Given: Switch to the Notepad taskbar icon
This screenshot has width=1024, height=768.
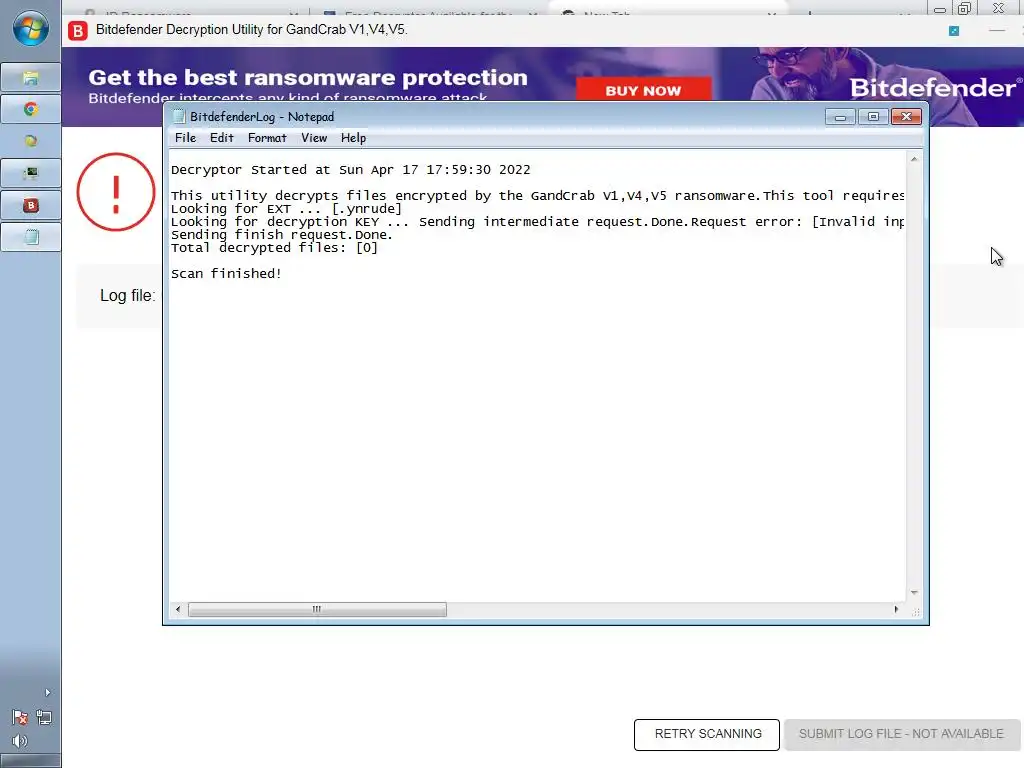Looking at the screenshot, I should point(31,237).
